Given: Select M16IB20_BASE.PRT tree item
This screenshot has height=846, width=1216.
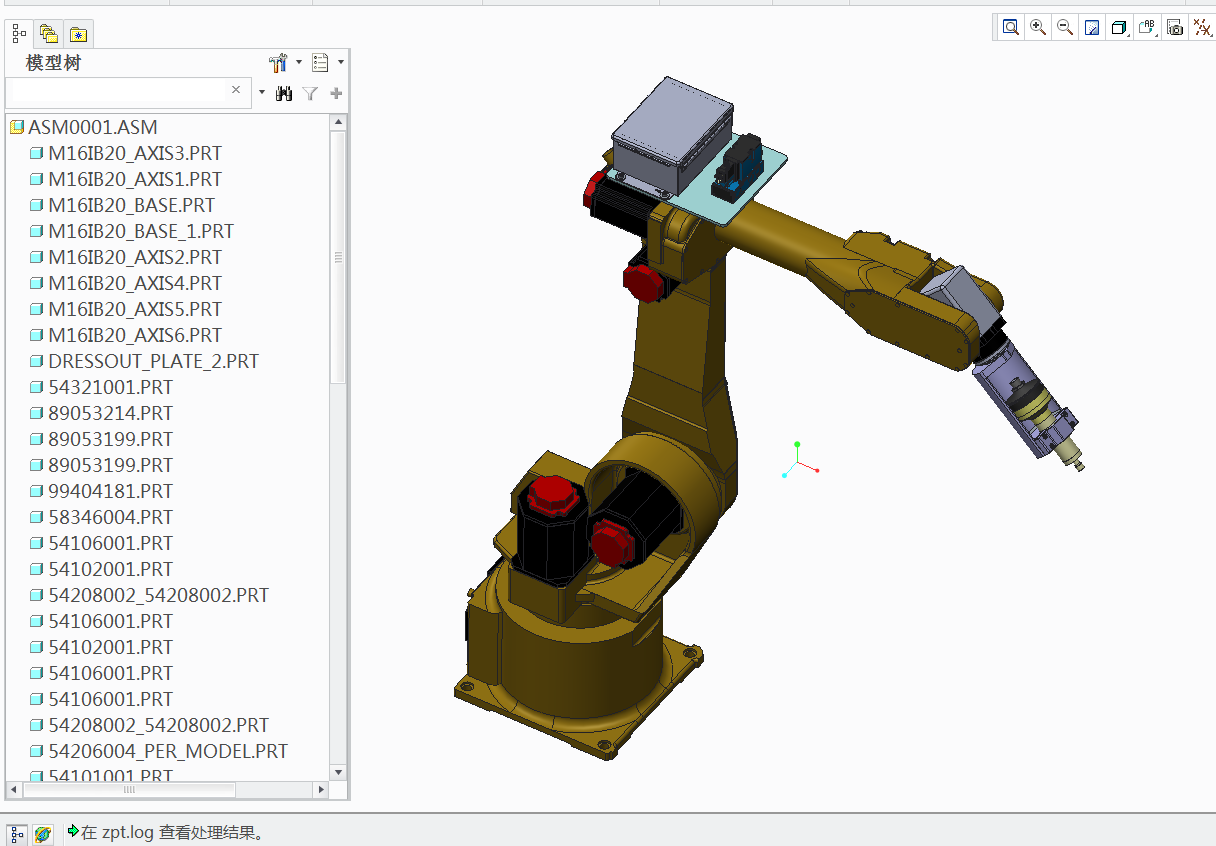Looking at the screenshot, I should click(x=131, y=205).
